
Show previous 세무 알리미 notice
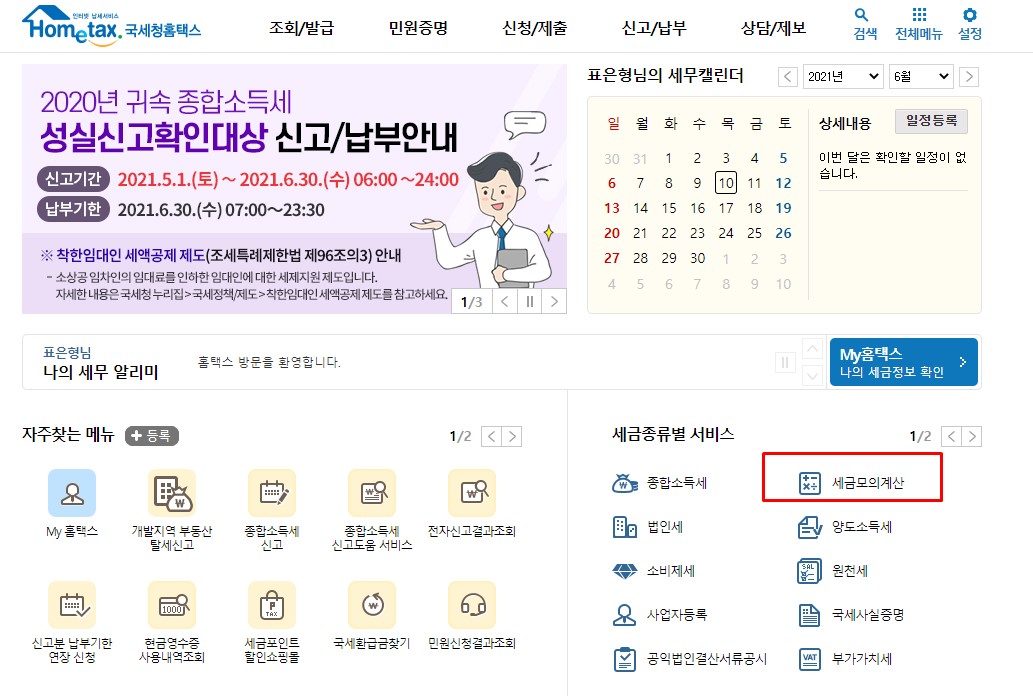pos(812,349)
